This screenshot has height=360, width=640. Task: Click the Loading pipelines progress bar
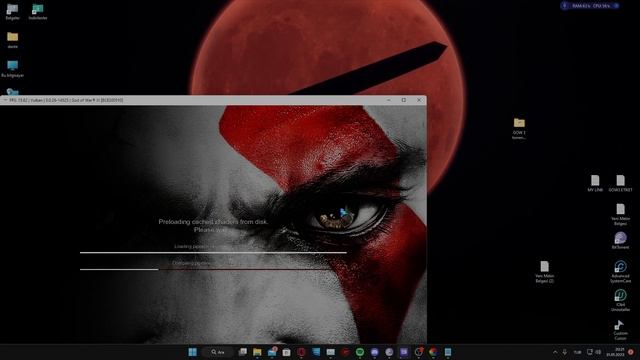213,253
